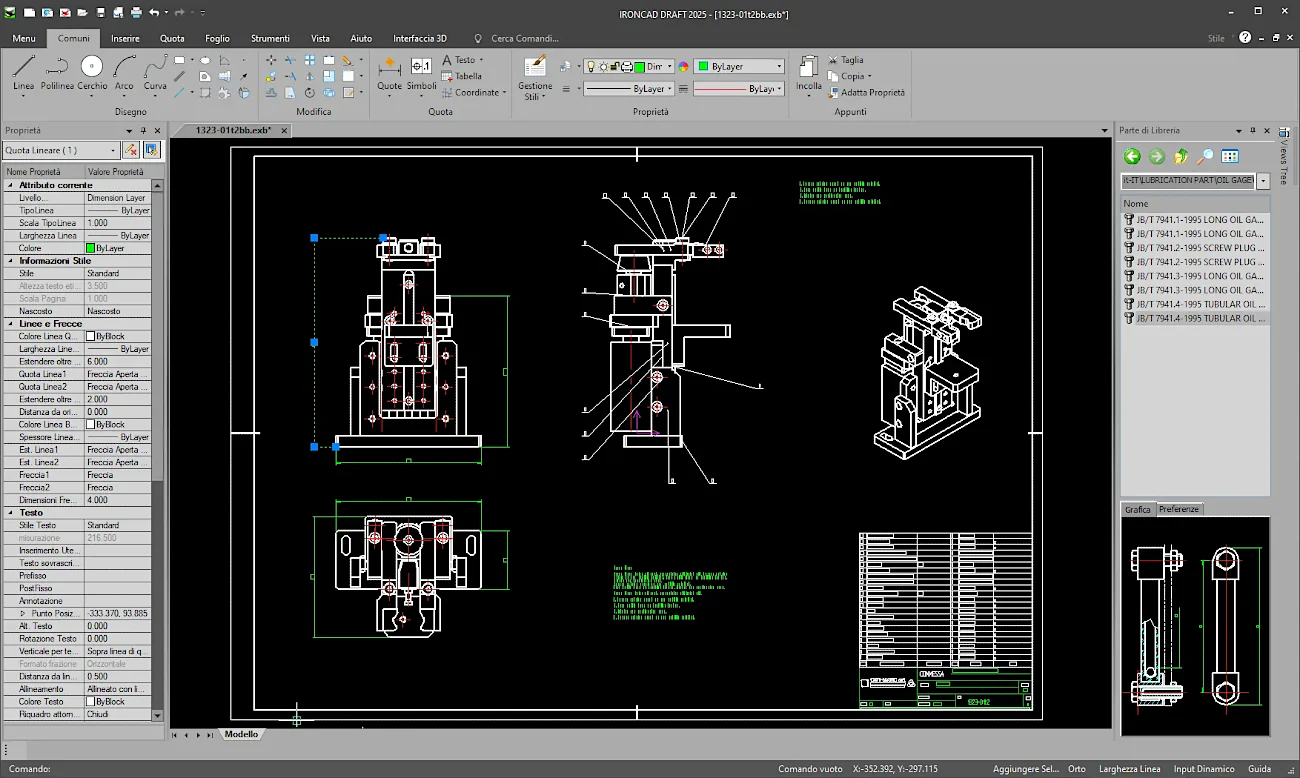This screenshot has height=778, width=1300.
Task: Click the Colore ByLayer green swatch
Action: click(91, 248)
